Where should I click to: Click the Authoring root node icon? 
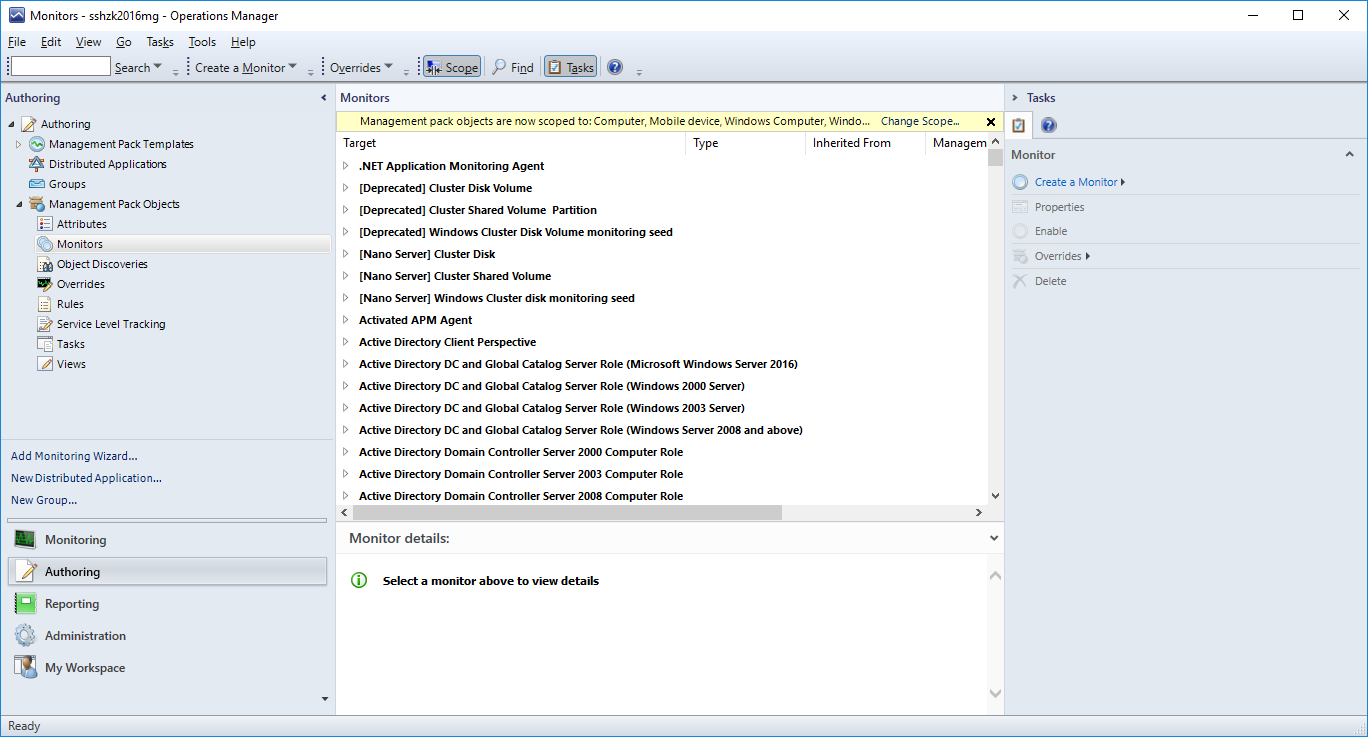point(29,124)
